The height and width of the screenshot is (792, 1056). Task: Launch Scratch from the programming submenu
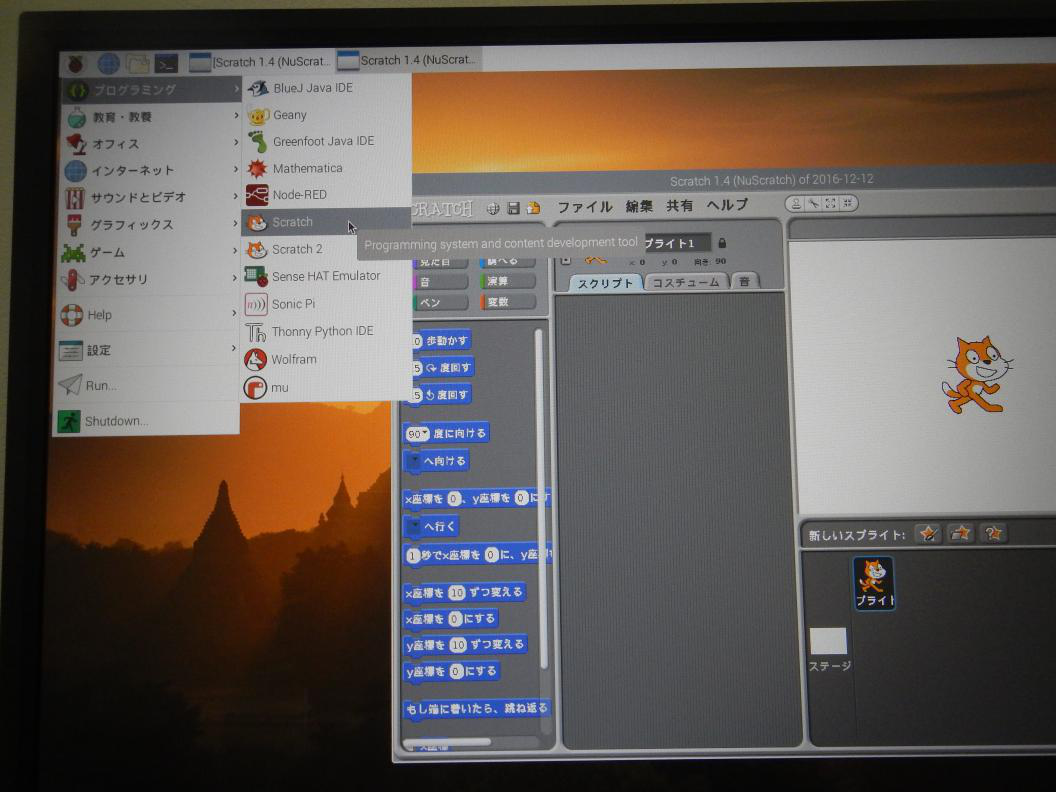327,222
